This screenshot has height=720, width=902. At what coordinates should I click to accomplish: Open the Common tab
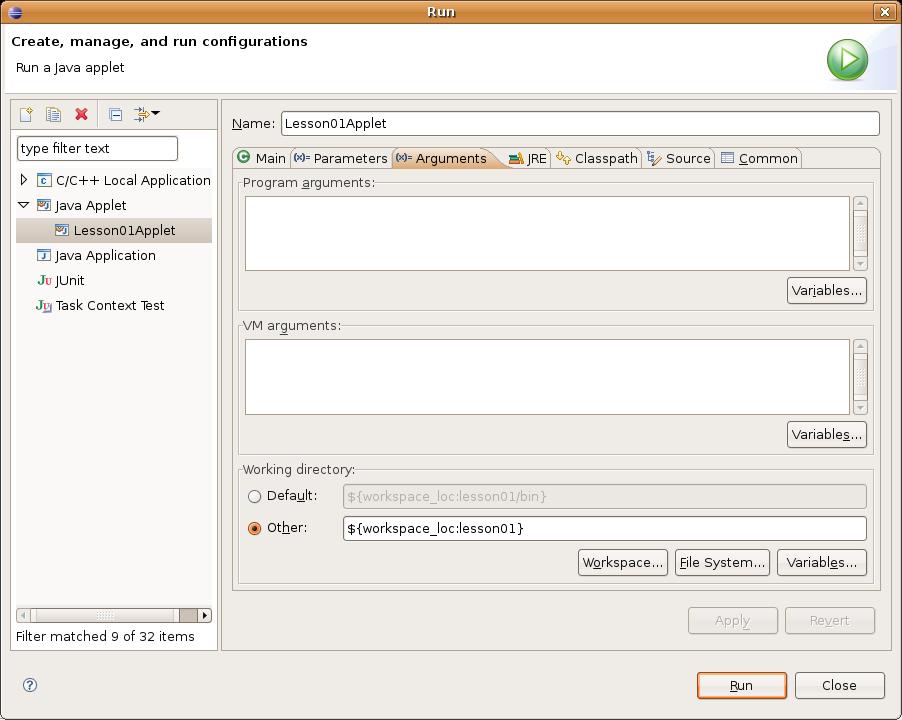click(759, 158)
